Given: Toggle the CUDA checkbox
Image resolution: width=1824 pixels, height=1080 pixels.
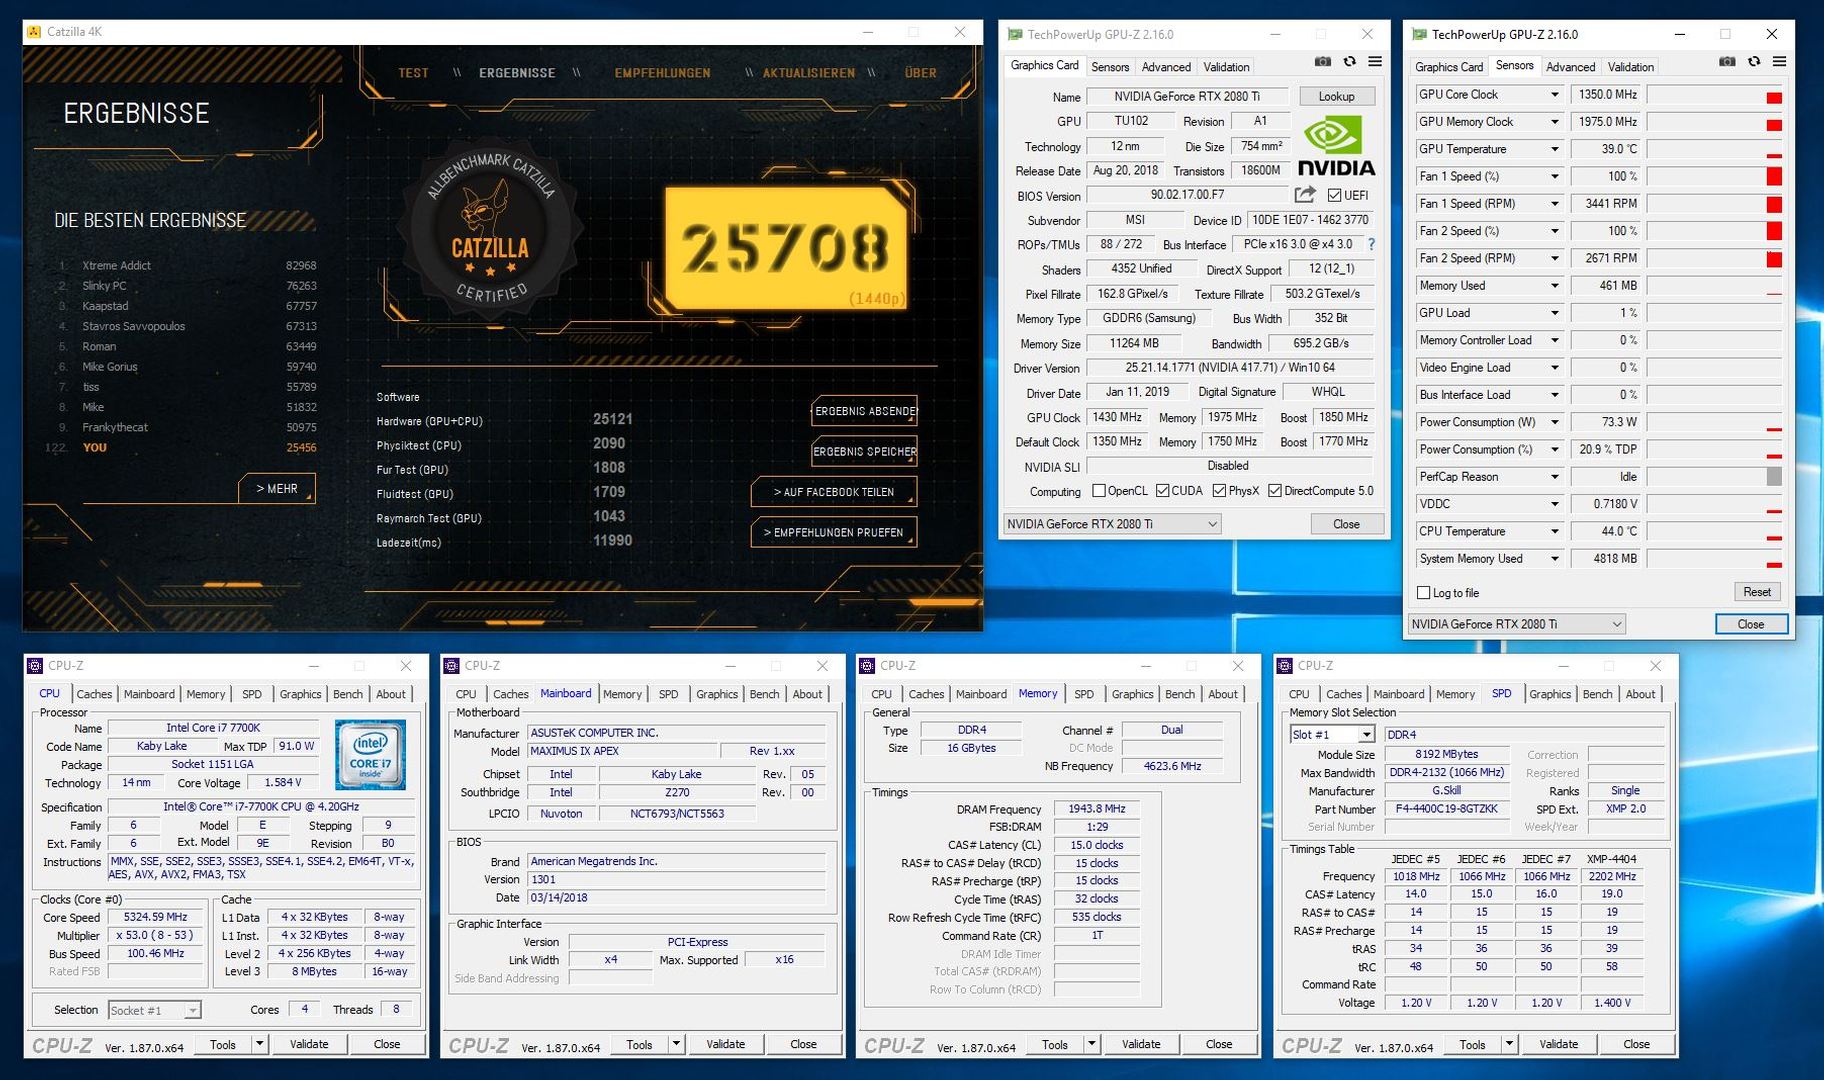Looking at the screenshot, I should [1162, 491].
